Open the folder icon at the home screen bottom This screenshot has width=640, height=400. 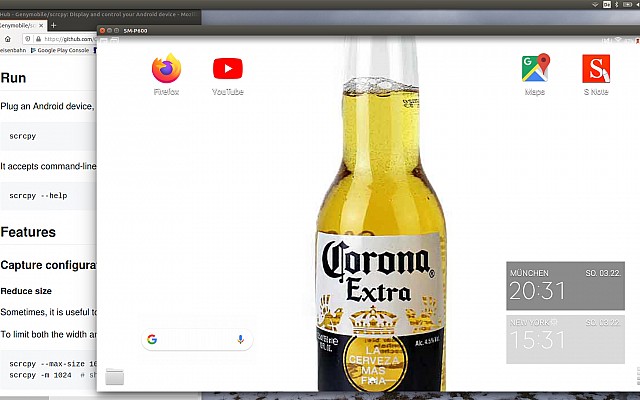tap(115, 376)
